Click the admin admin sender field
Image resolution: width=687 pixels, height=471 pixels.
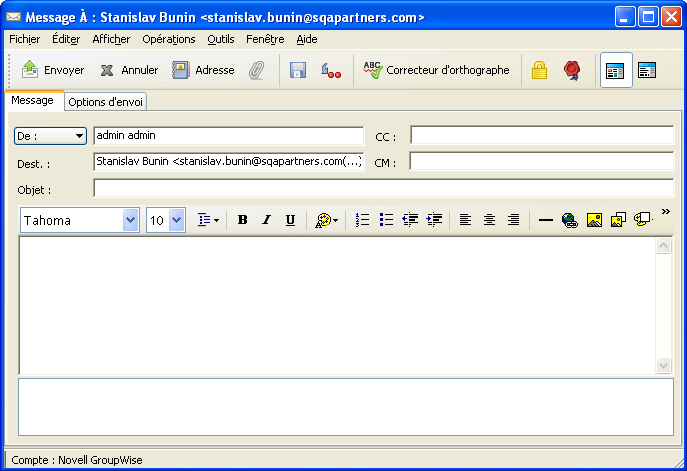(x=228, y=136)
